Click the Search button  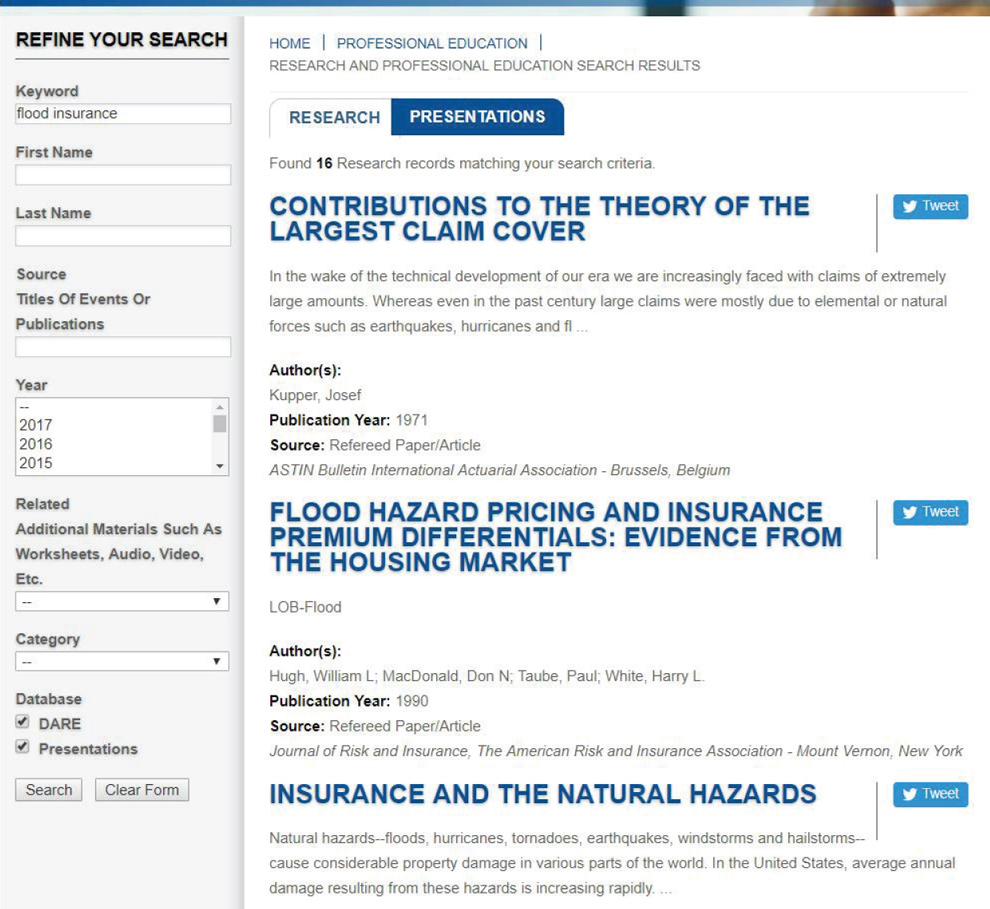click(48, 789)
